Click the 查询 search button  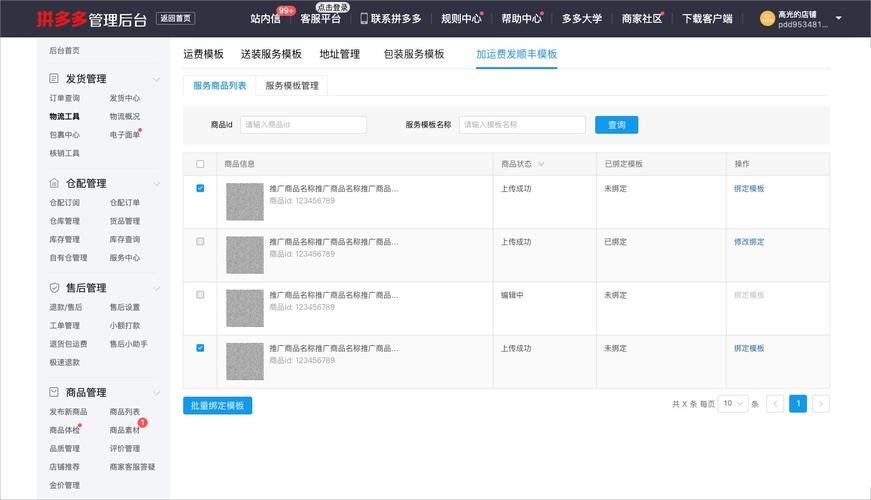pos(617,125)
